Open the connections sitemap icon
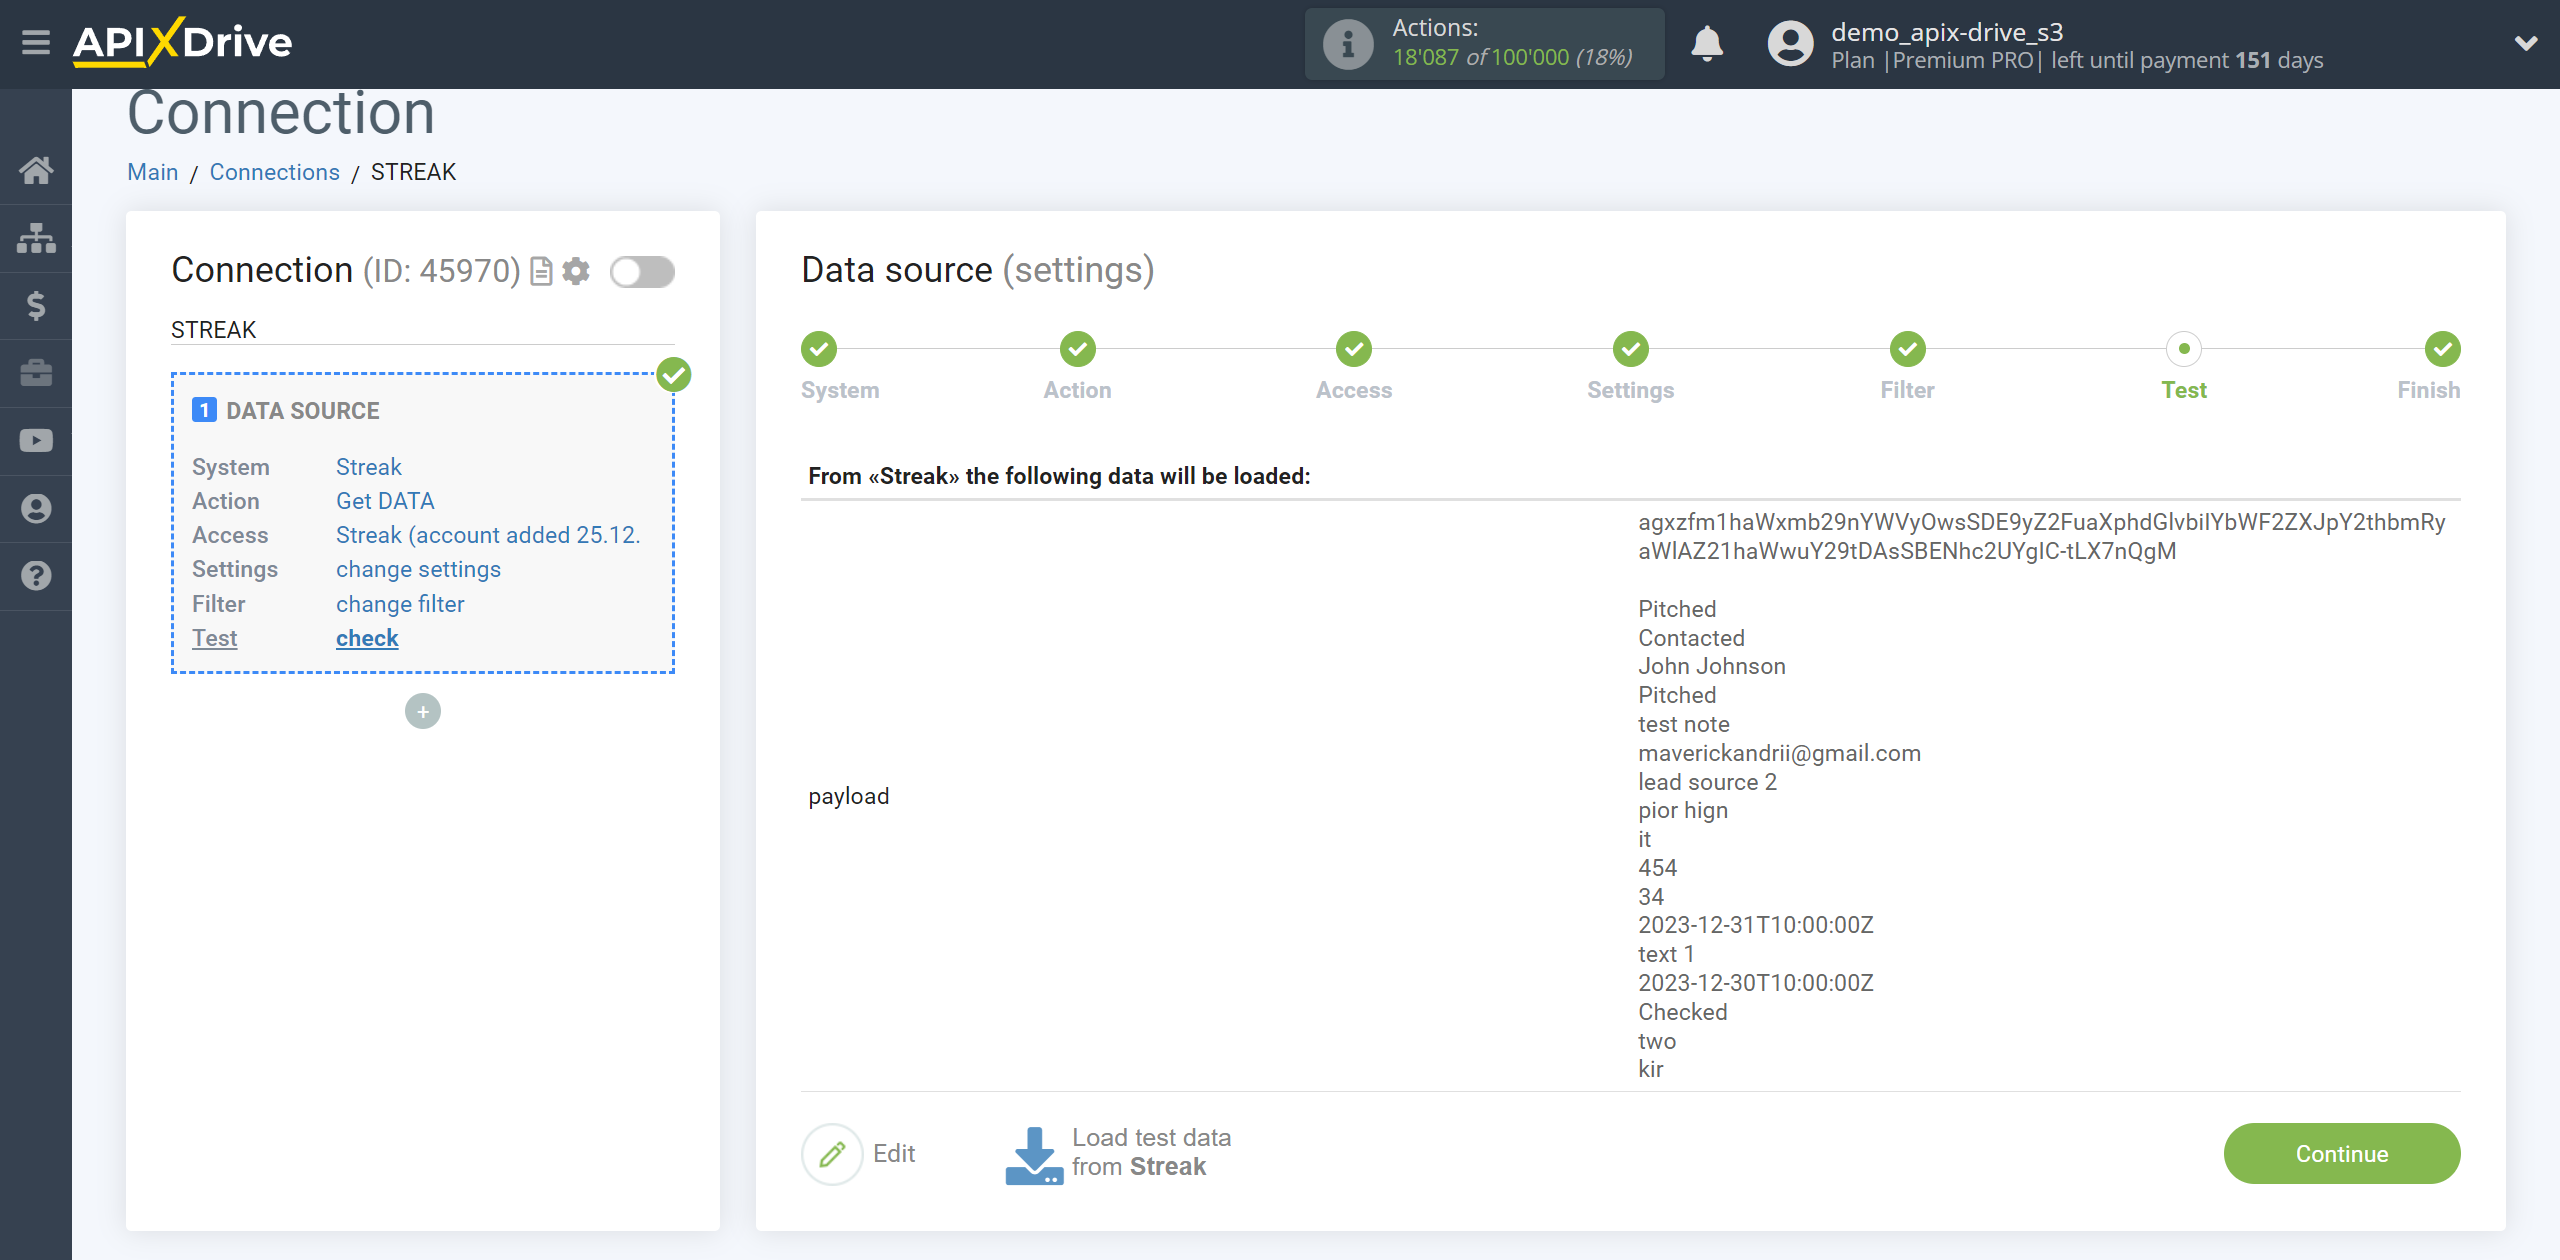 point(36,238)
